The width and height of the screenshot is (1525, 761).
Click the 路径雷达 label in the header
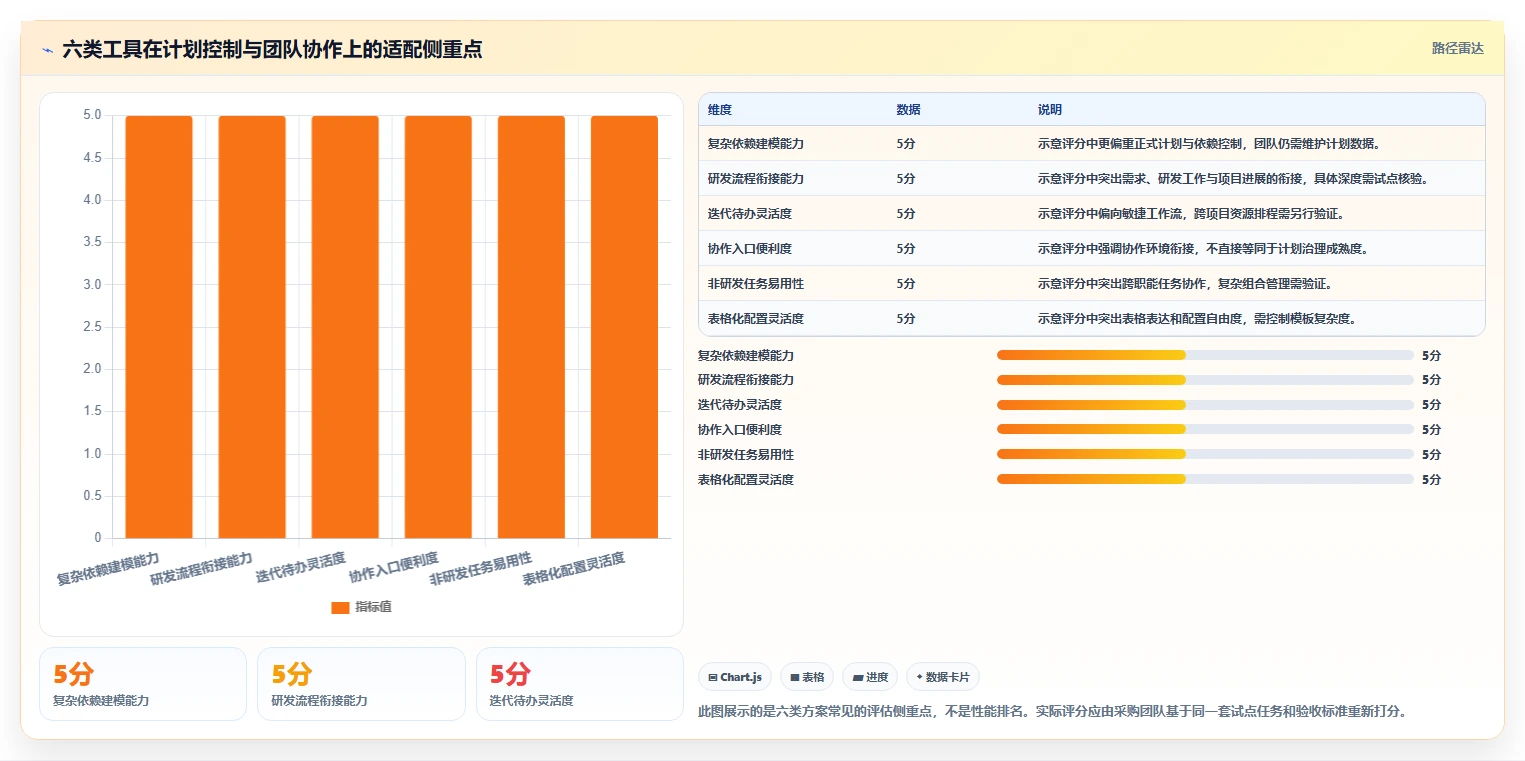pyautogui.click(x=1458, y=48)
